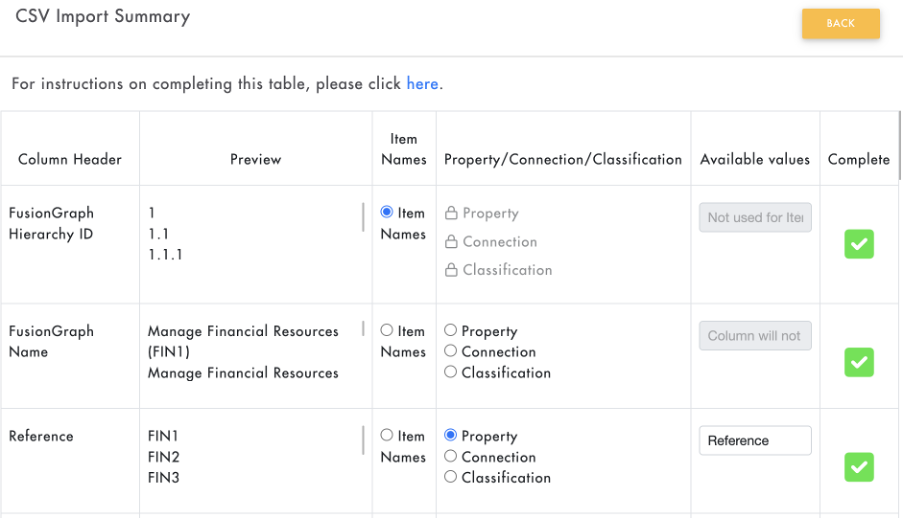This screenshot has height=518, width=904.
Task: Select Classification radio for Reference row
Action: pyautogui.click(x=451, y=477)
